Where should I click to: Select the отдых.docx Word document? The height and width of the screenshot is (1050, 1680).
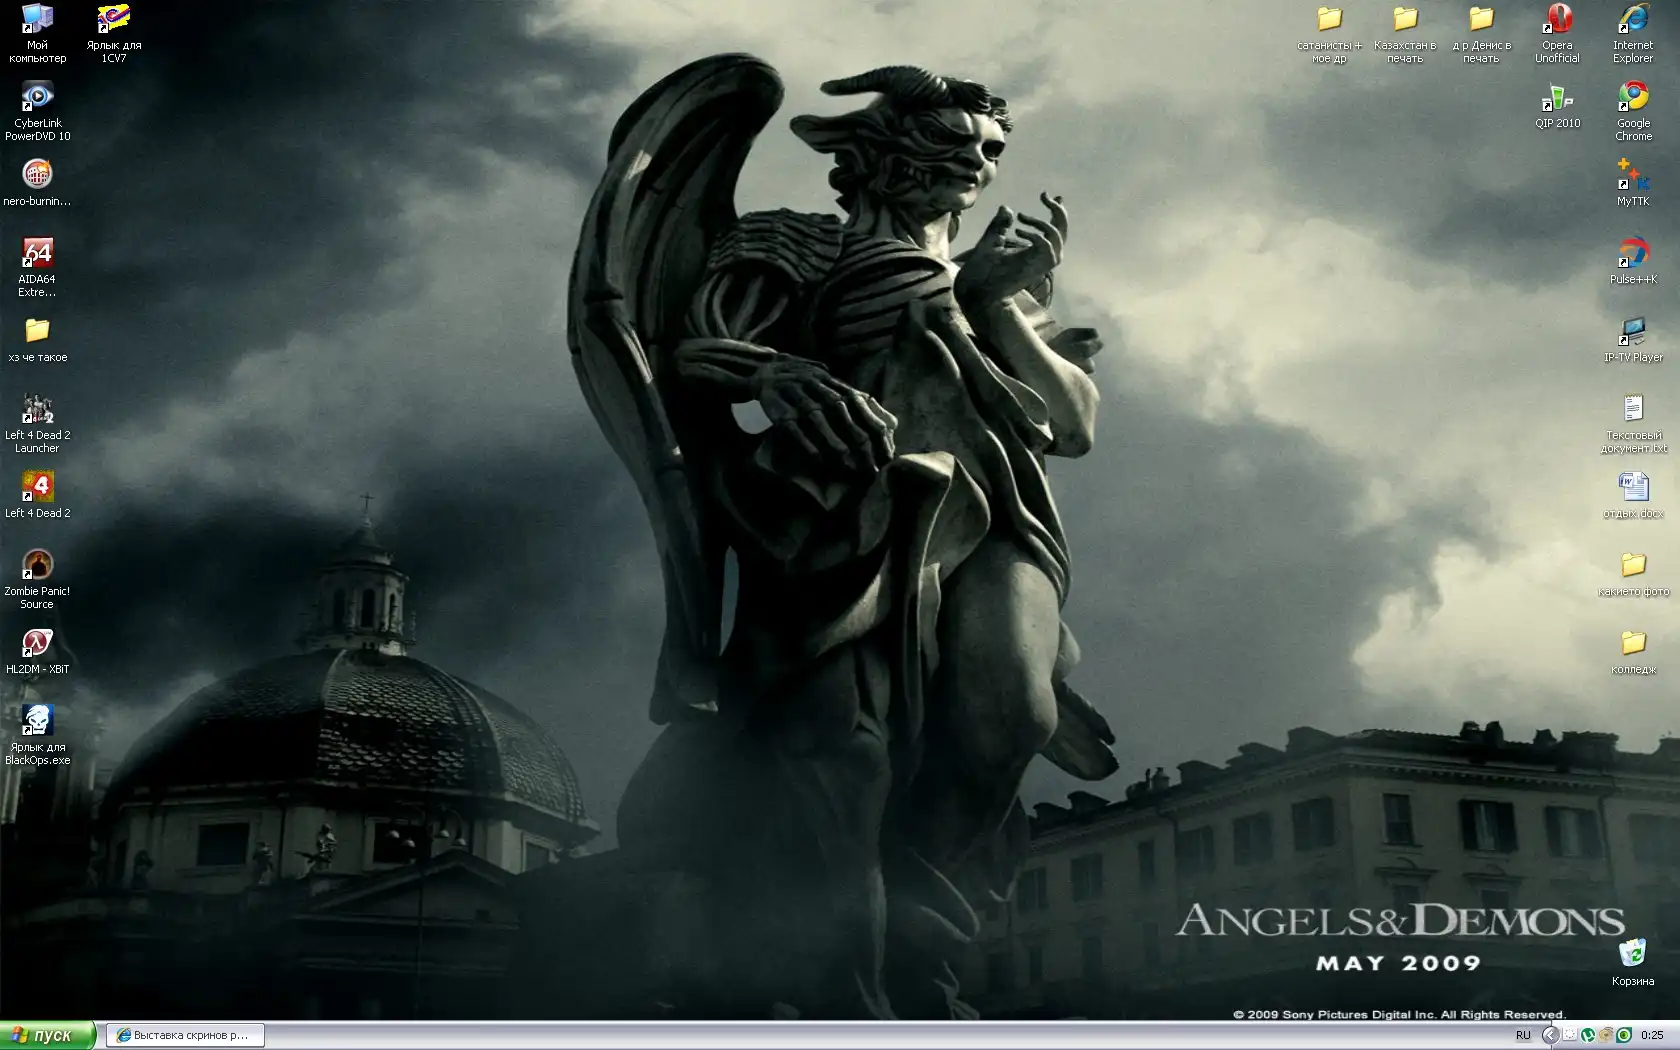(x=1633, y=488)
